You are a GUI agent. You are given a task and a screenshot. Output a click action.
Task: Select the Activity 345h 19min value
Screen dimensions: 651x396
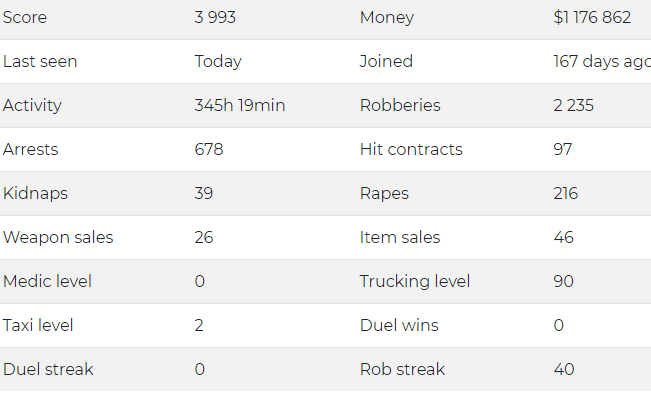coord(240,105)
